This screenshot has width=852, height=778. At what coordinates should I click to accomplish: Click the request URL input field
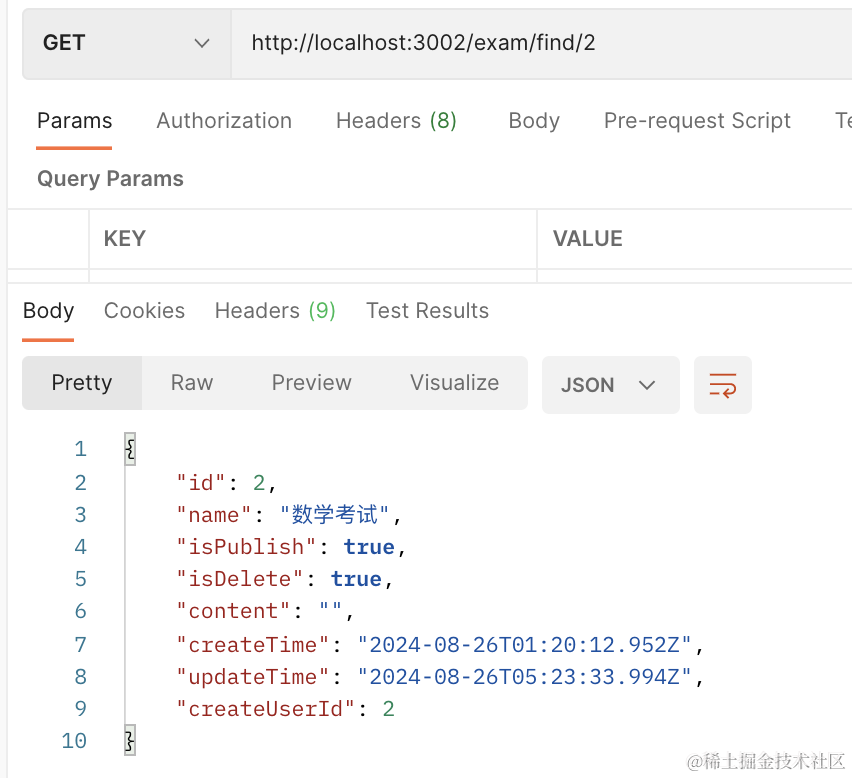[x=540, y=43]
